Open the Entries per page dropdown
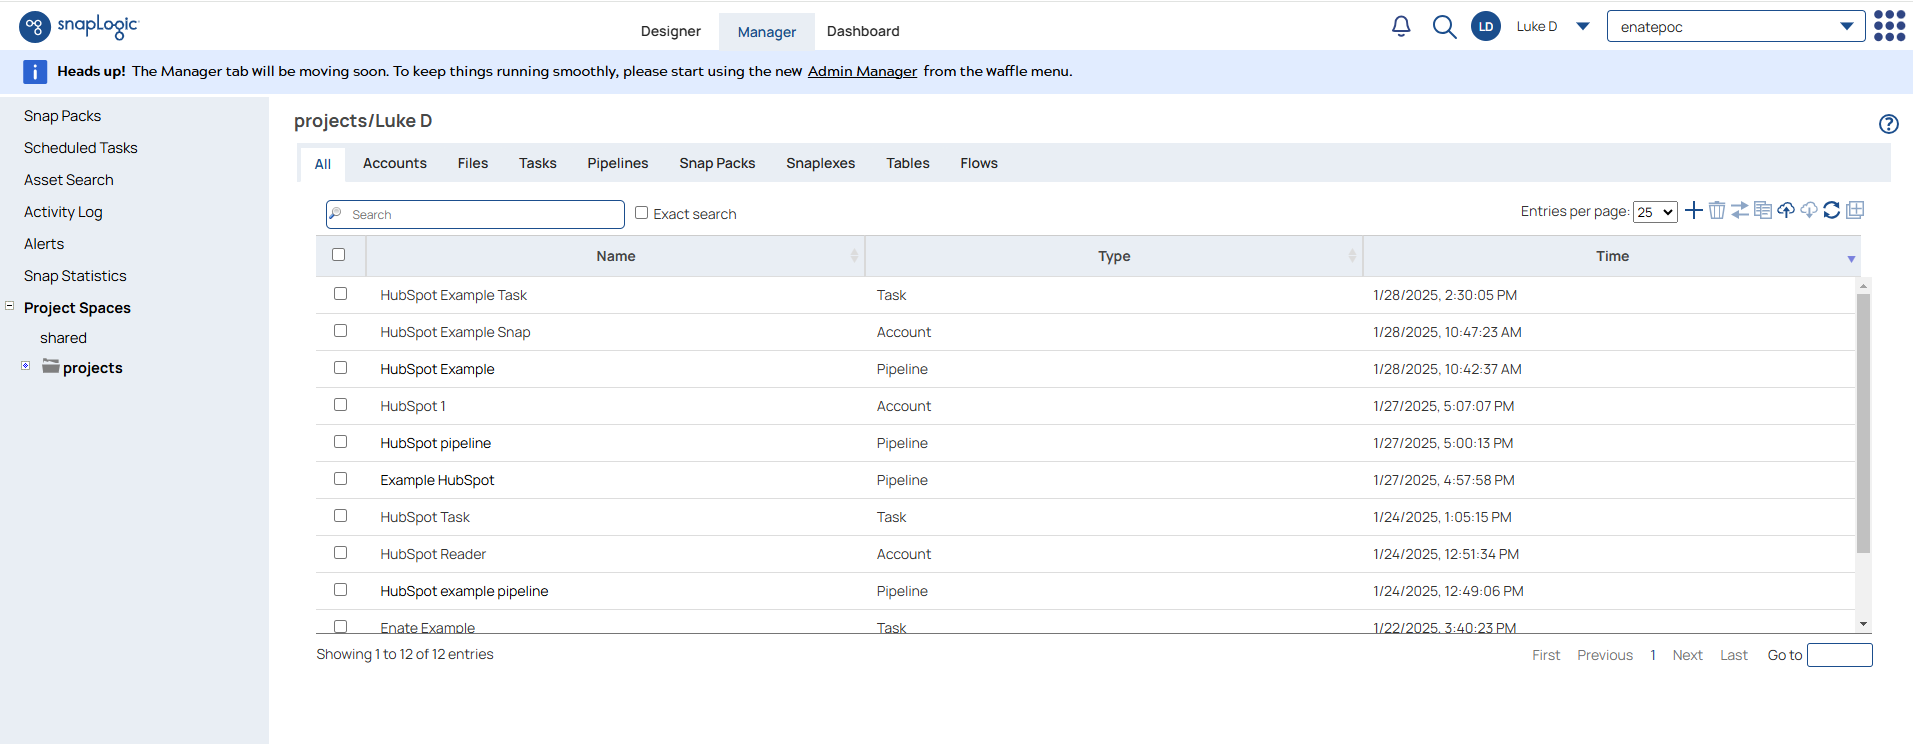This screenshot has height=744, width=1913. tap(1655, 212)
